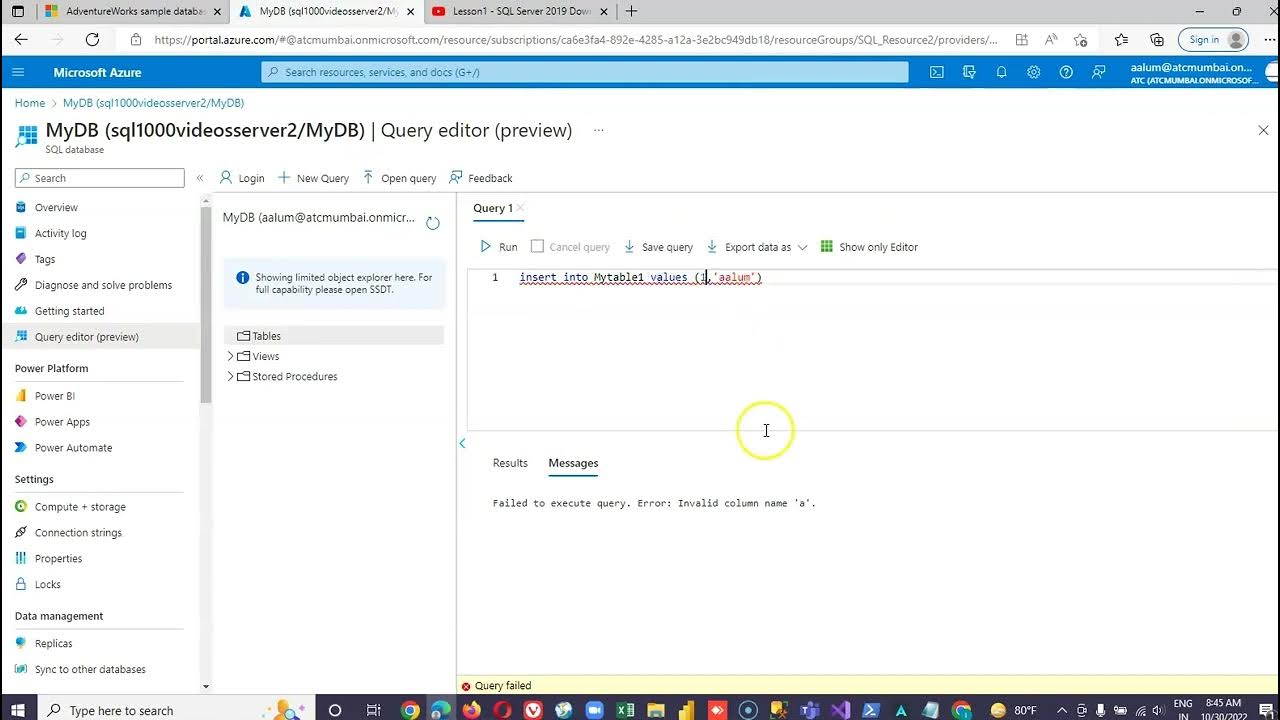
Task: Click Feedback in the query editor toolbar
Action: [481, 178]
